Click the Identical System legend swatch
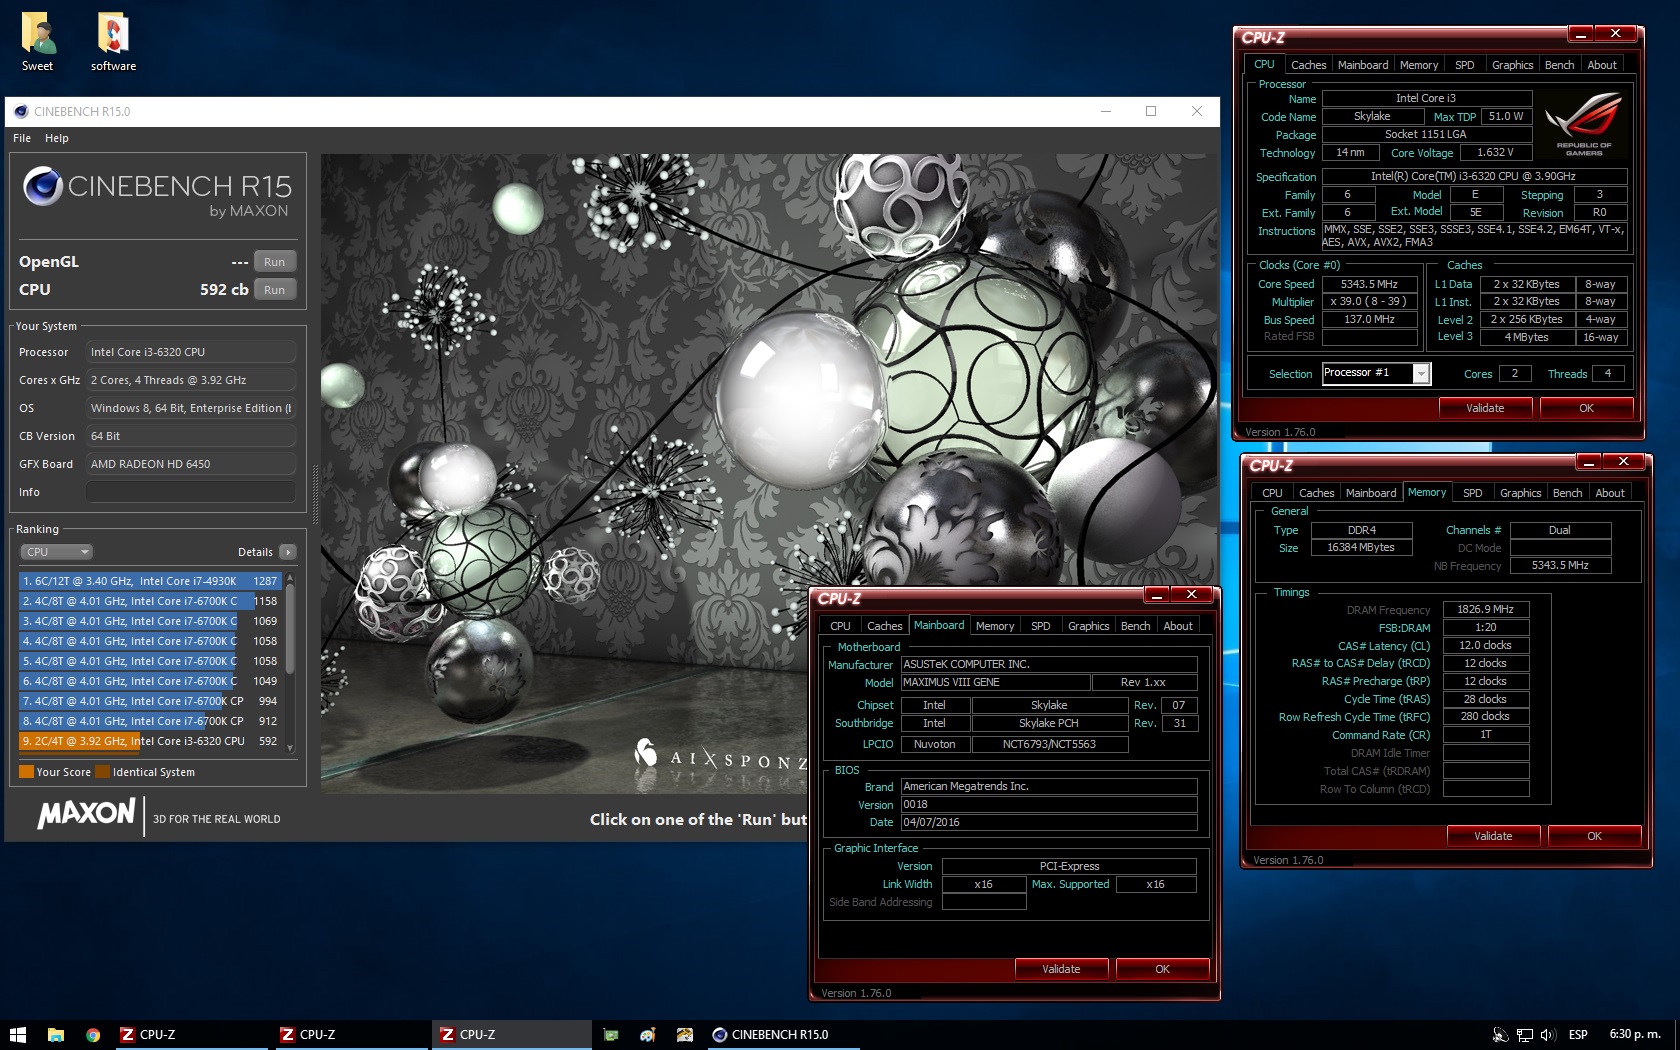 (102, 772)
